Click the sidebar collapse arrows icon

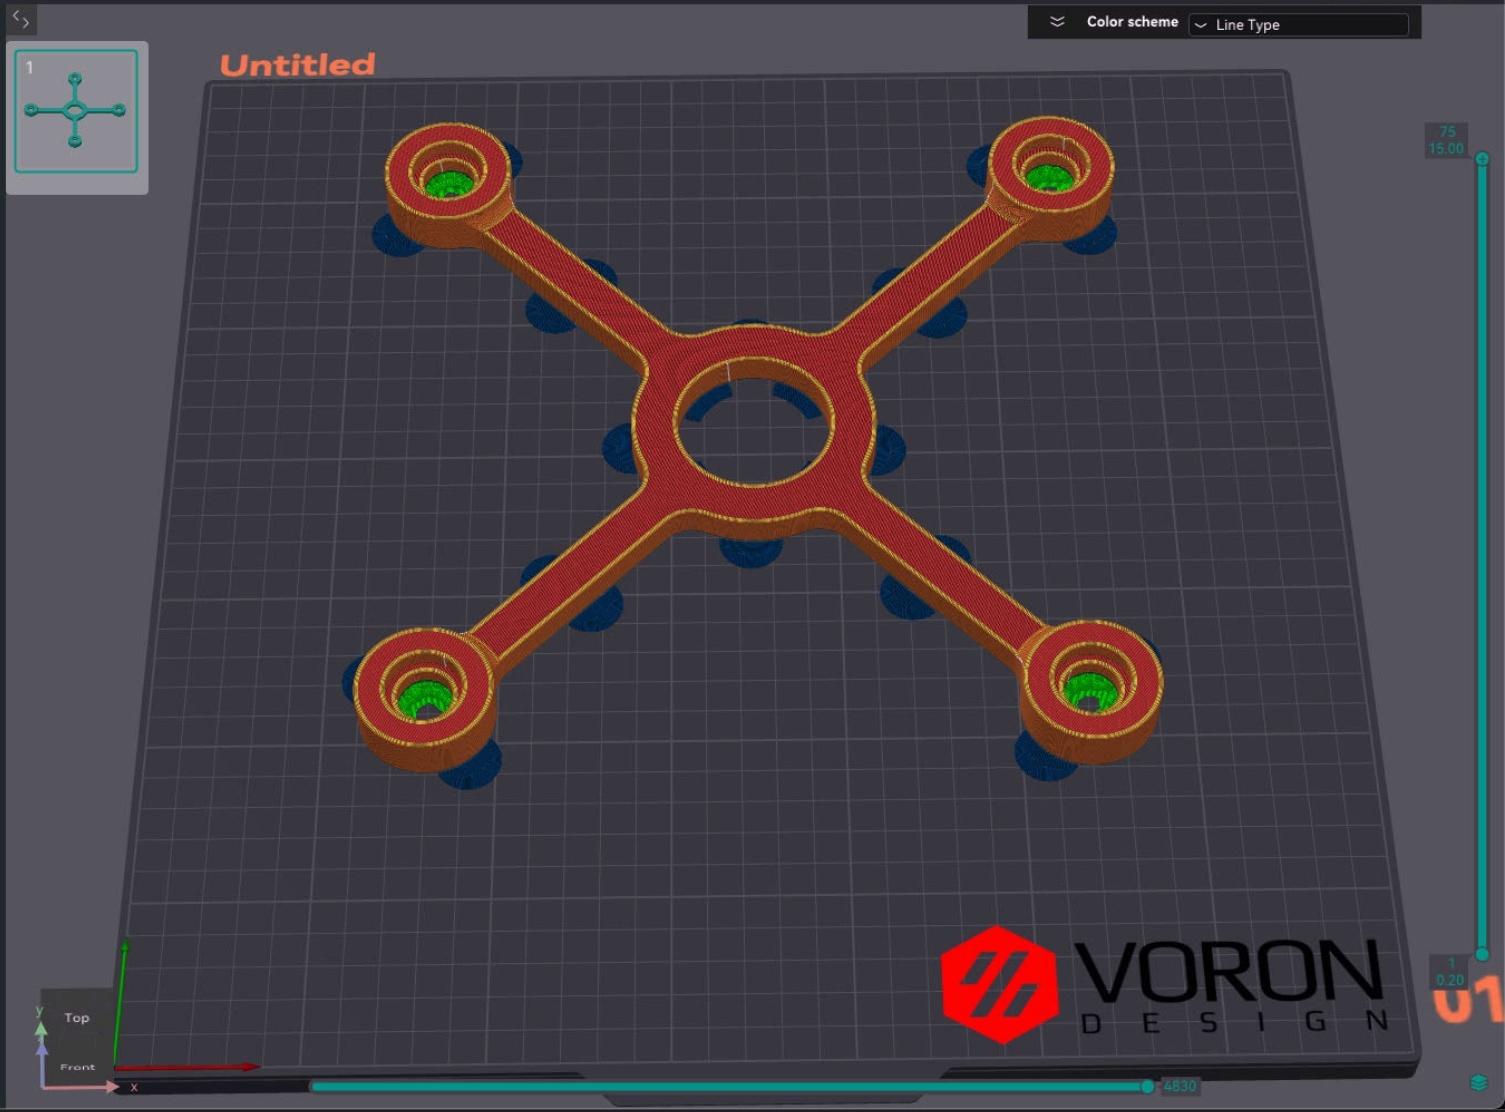pos(20,19)
